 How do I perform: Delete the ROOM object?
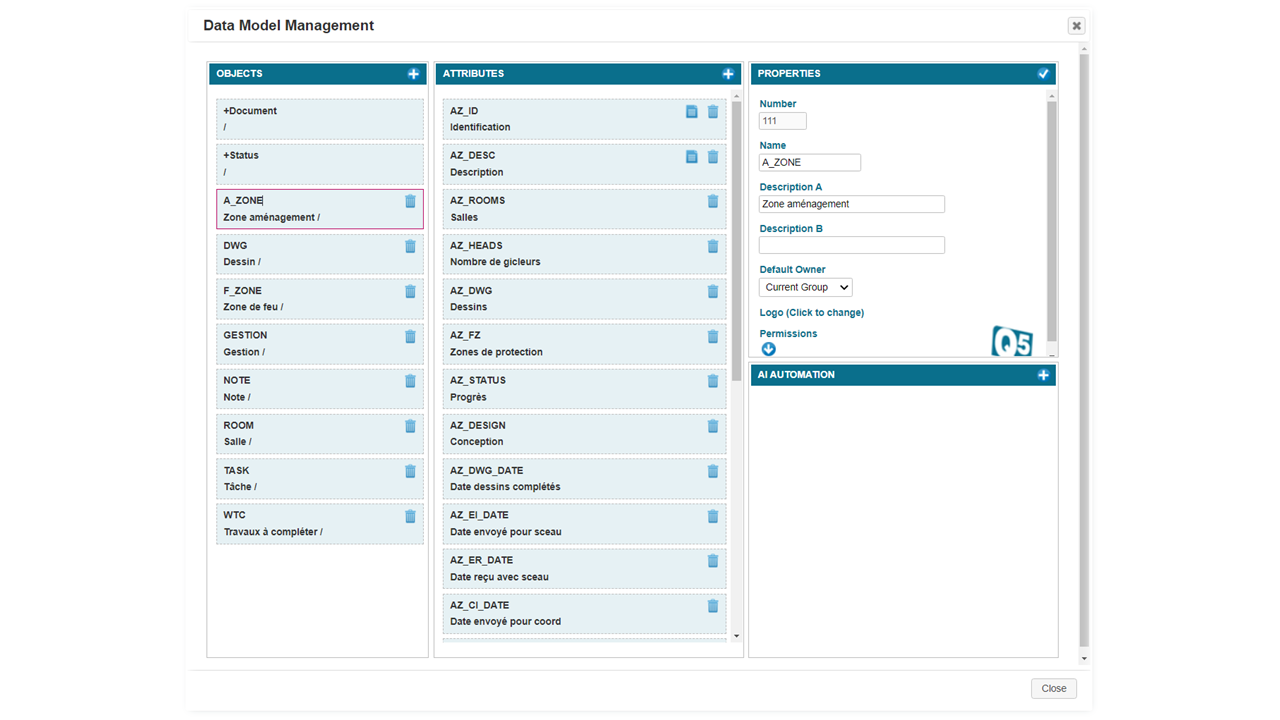[x=410, y=426]
